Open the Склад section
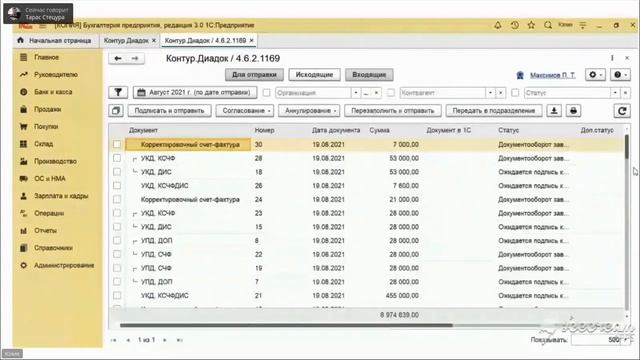This screenshot has width=640, height=360. tap(43, 144)
